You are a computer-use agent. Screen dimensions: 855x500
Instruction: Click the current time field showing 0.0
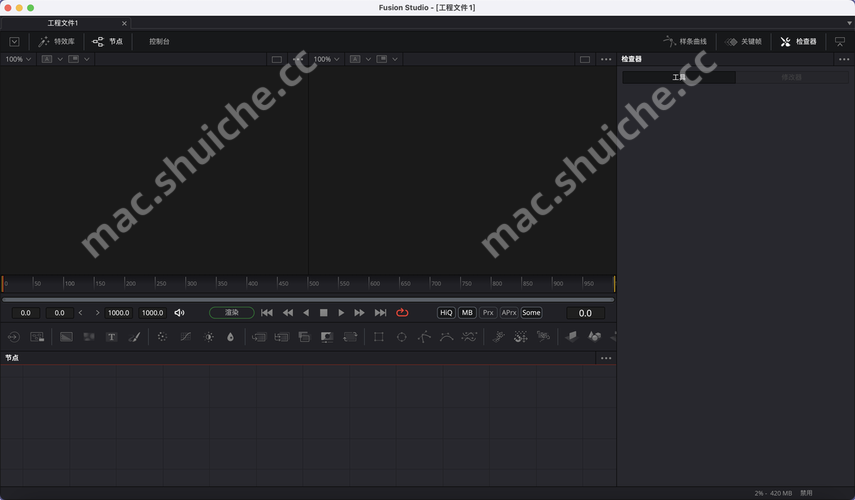click(585, 313)
